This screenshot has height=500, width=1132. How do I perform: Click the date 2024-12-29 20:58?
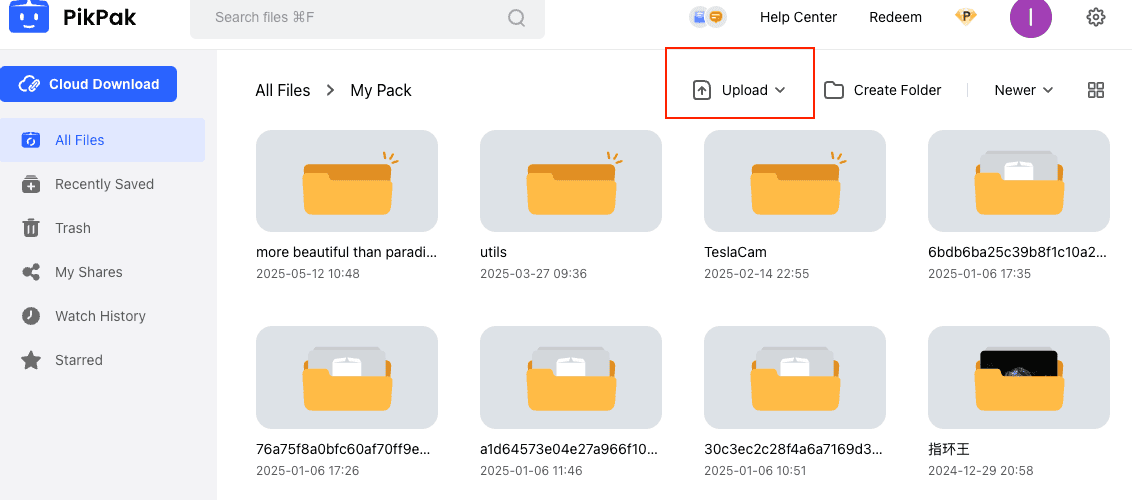(980, 471)
